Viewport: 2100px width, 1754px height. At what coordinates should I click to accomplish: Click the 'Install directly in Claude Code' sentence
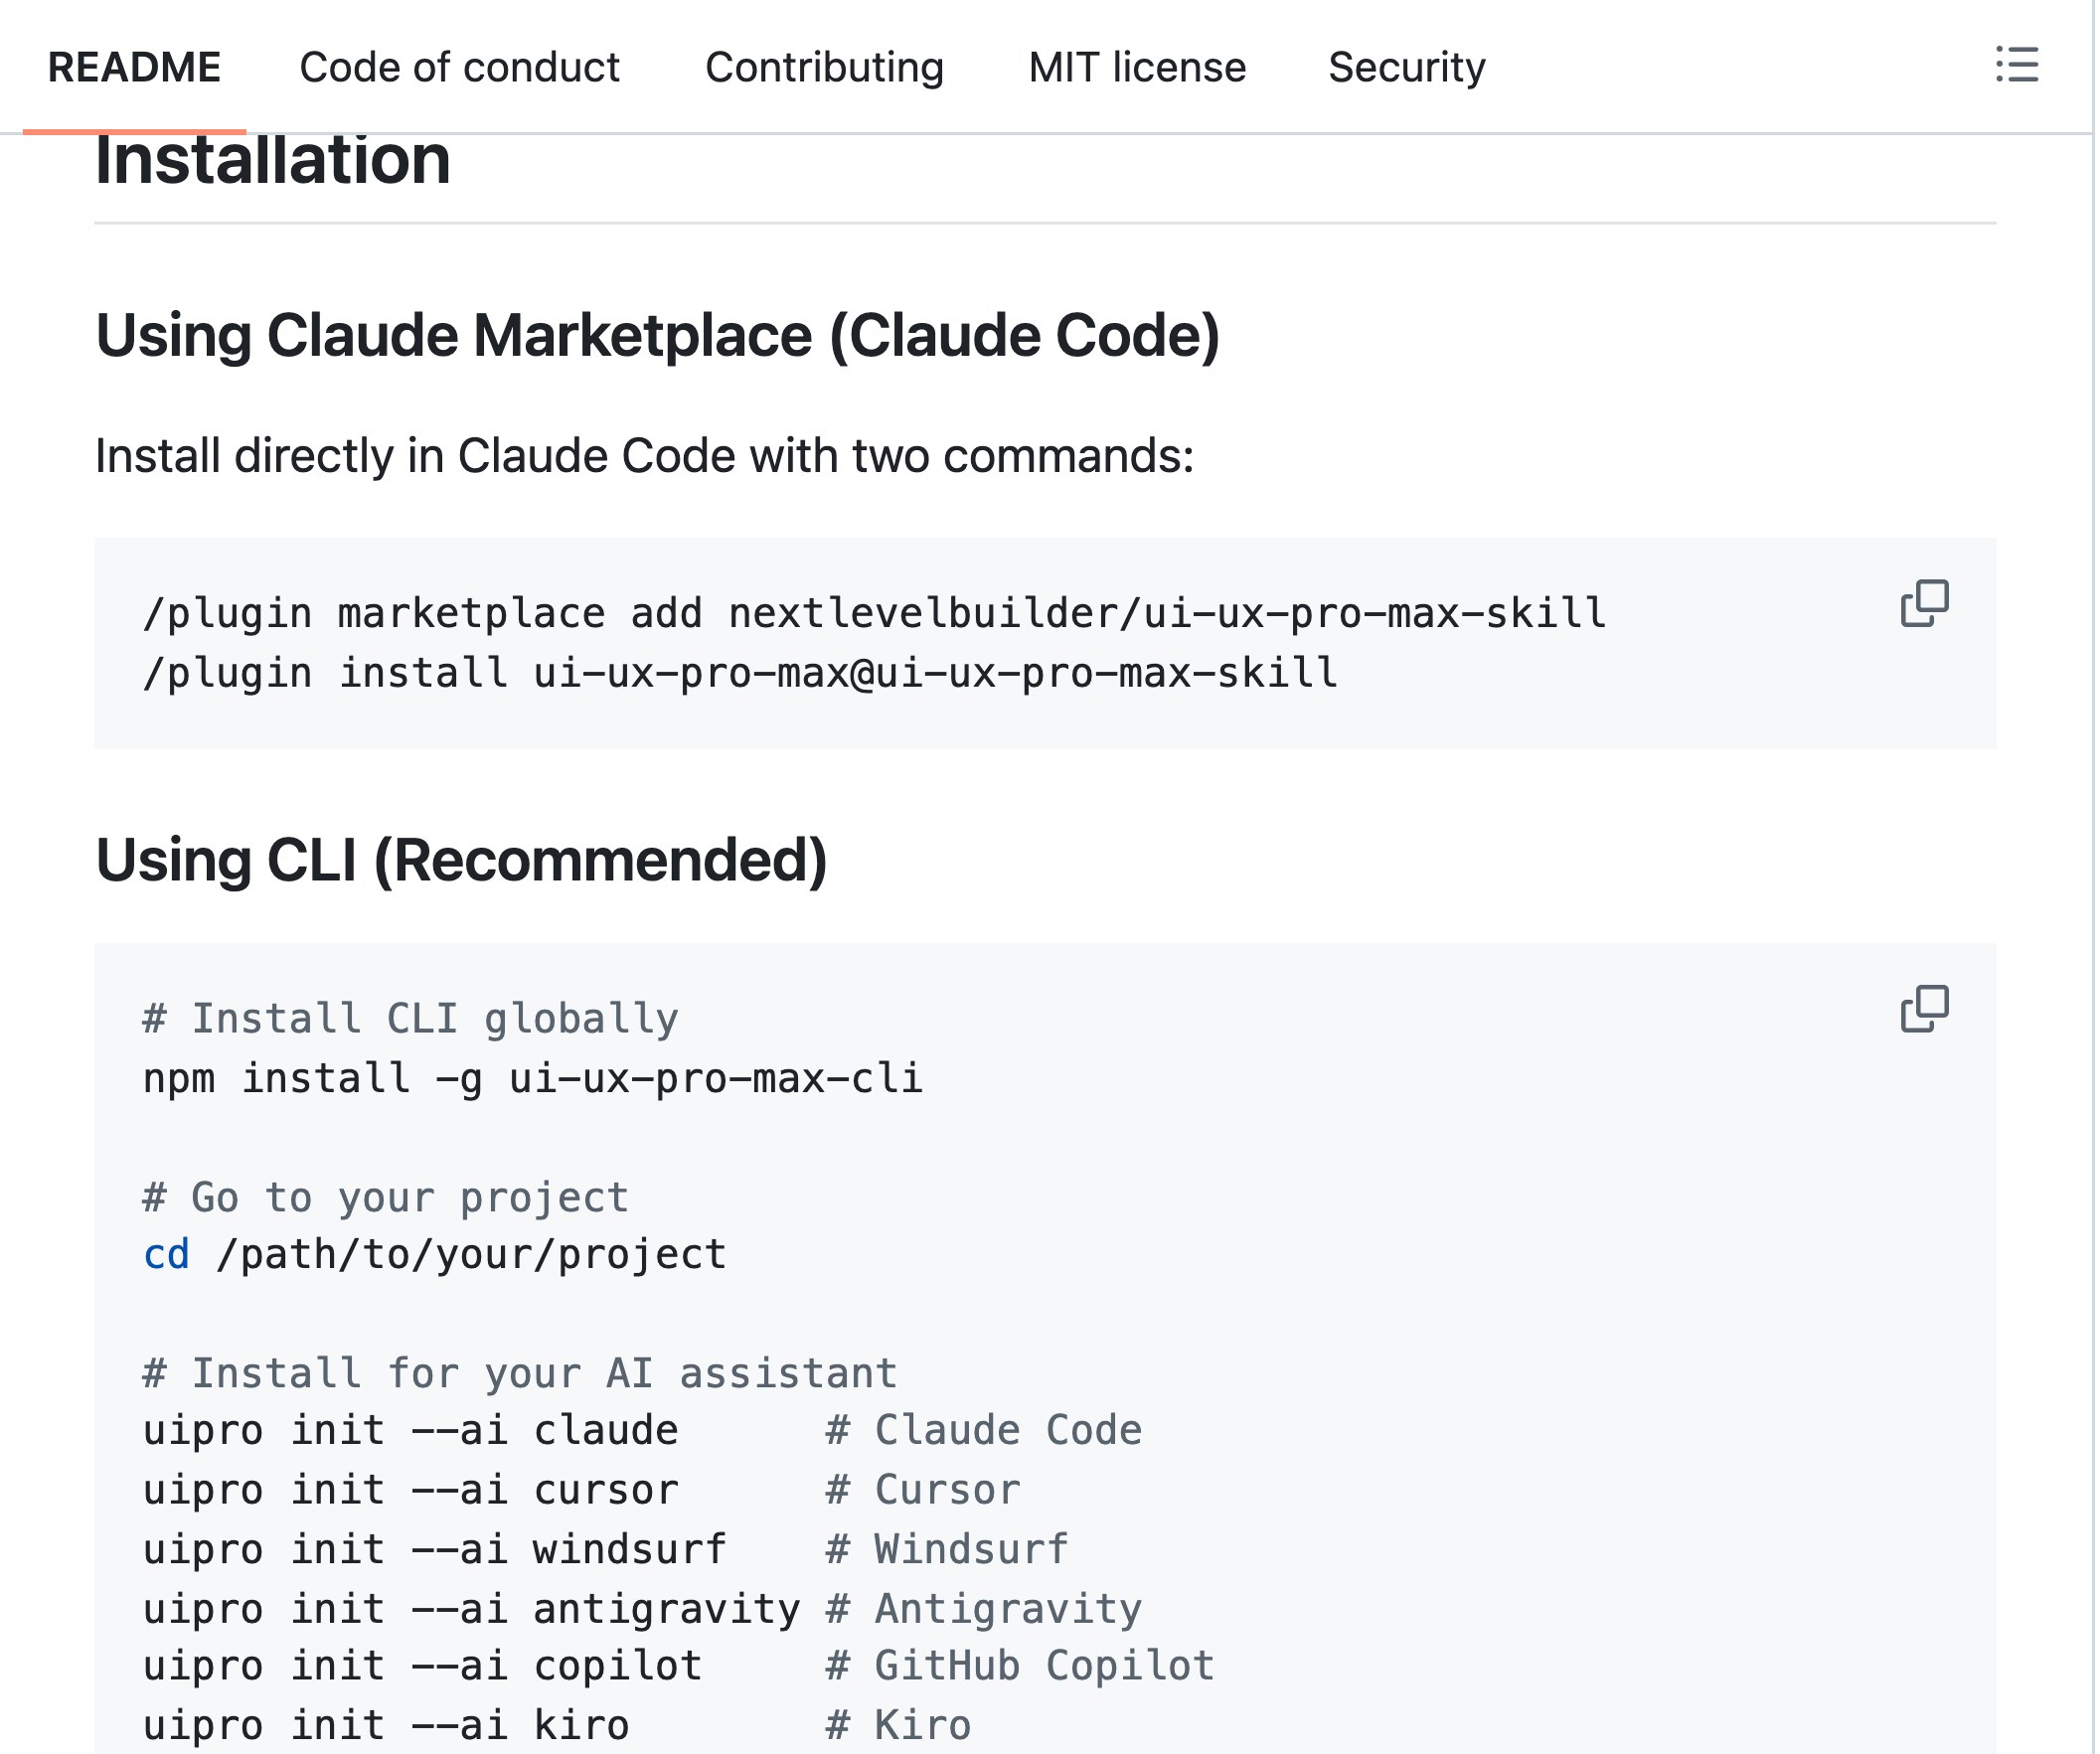646,457
